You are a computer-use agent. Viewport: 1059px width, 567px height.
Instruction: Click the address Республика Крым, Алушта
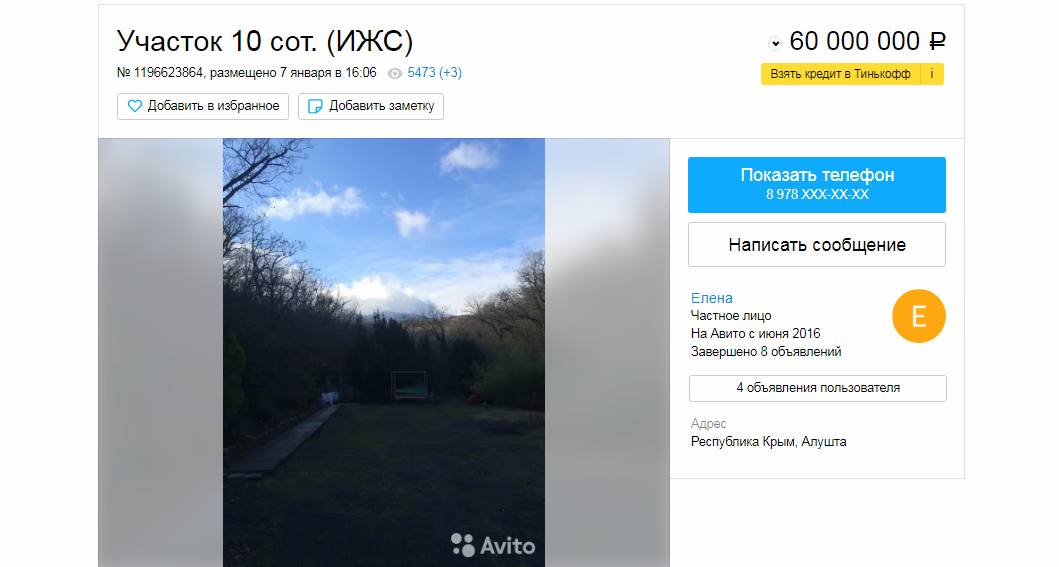[x=768, y=441]
